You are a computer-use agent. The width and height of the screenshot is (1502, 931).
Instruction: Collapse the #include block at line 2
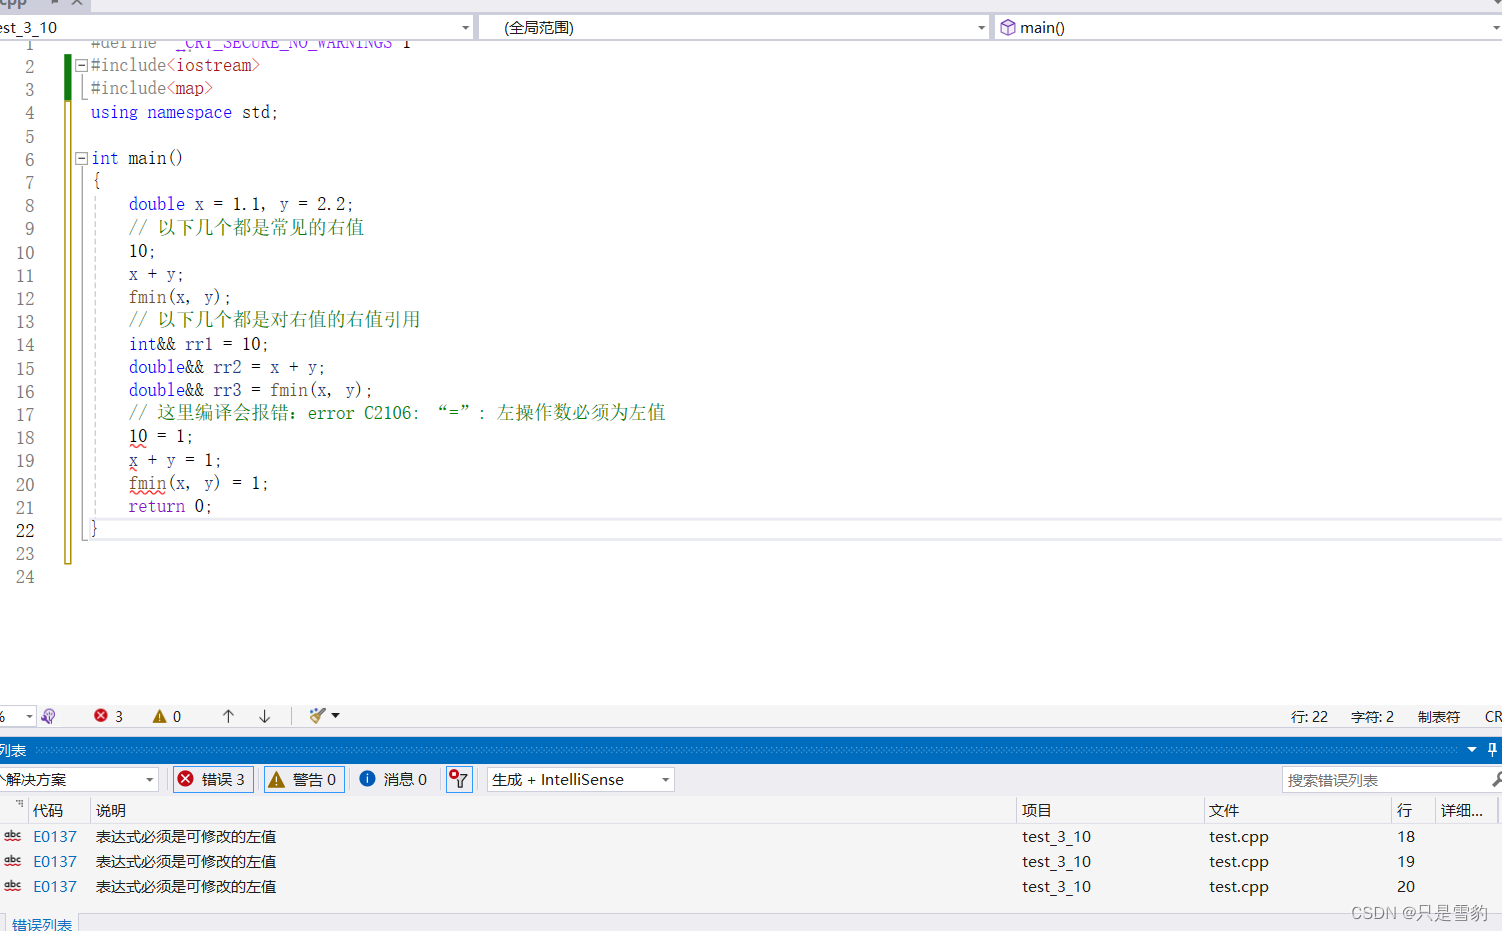[x=81, y=66]
